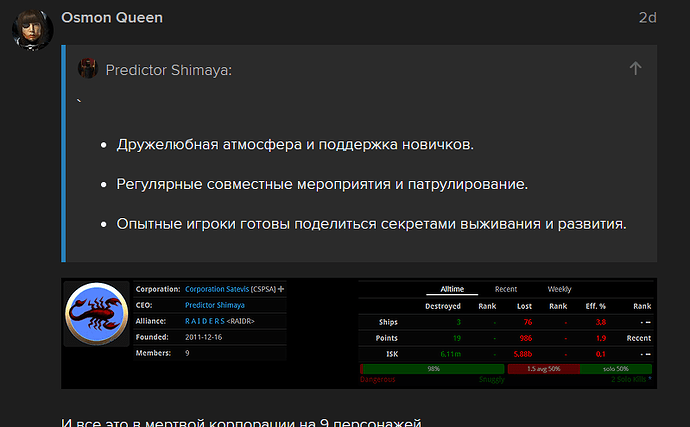The image size is (690, 427).
Task: Click the Destroyed column header
Action: [x=443, y=306]
